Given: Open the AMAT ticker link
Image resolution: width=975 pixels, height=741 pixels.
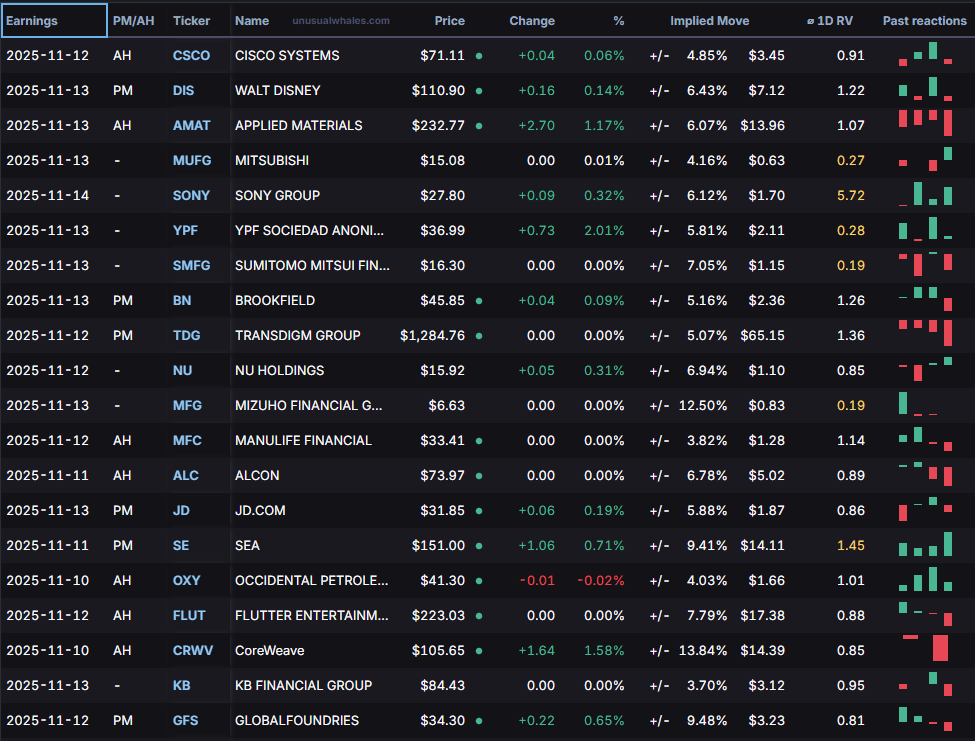Looking at the screenshot, I should click(x=192, y=126).
